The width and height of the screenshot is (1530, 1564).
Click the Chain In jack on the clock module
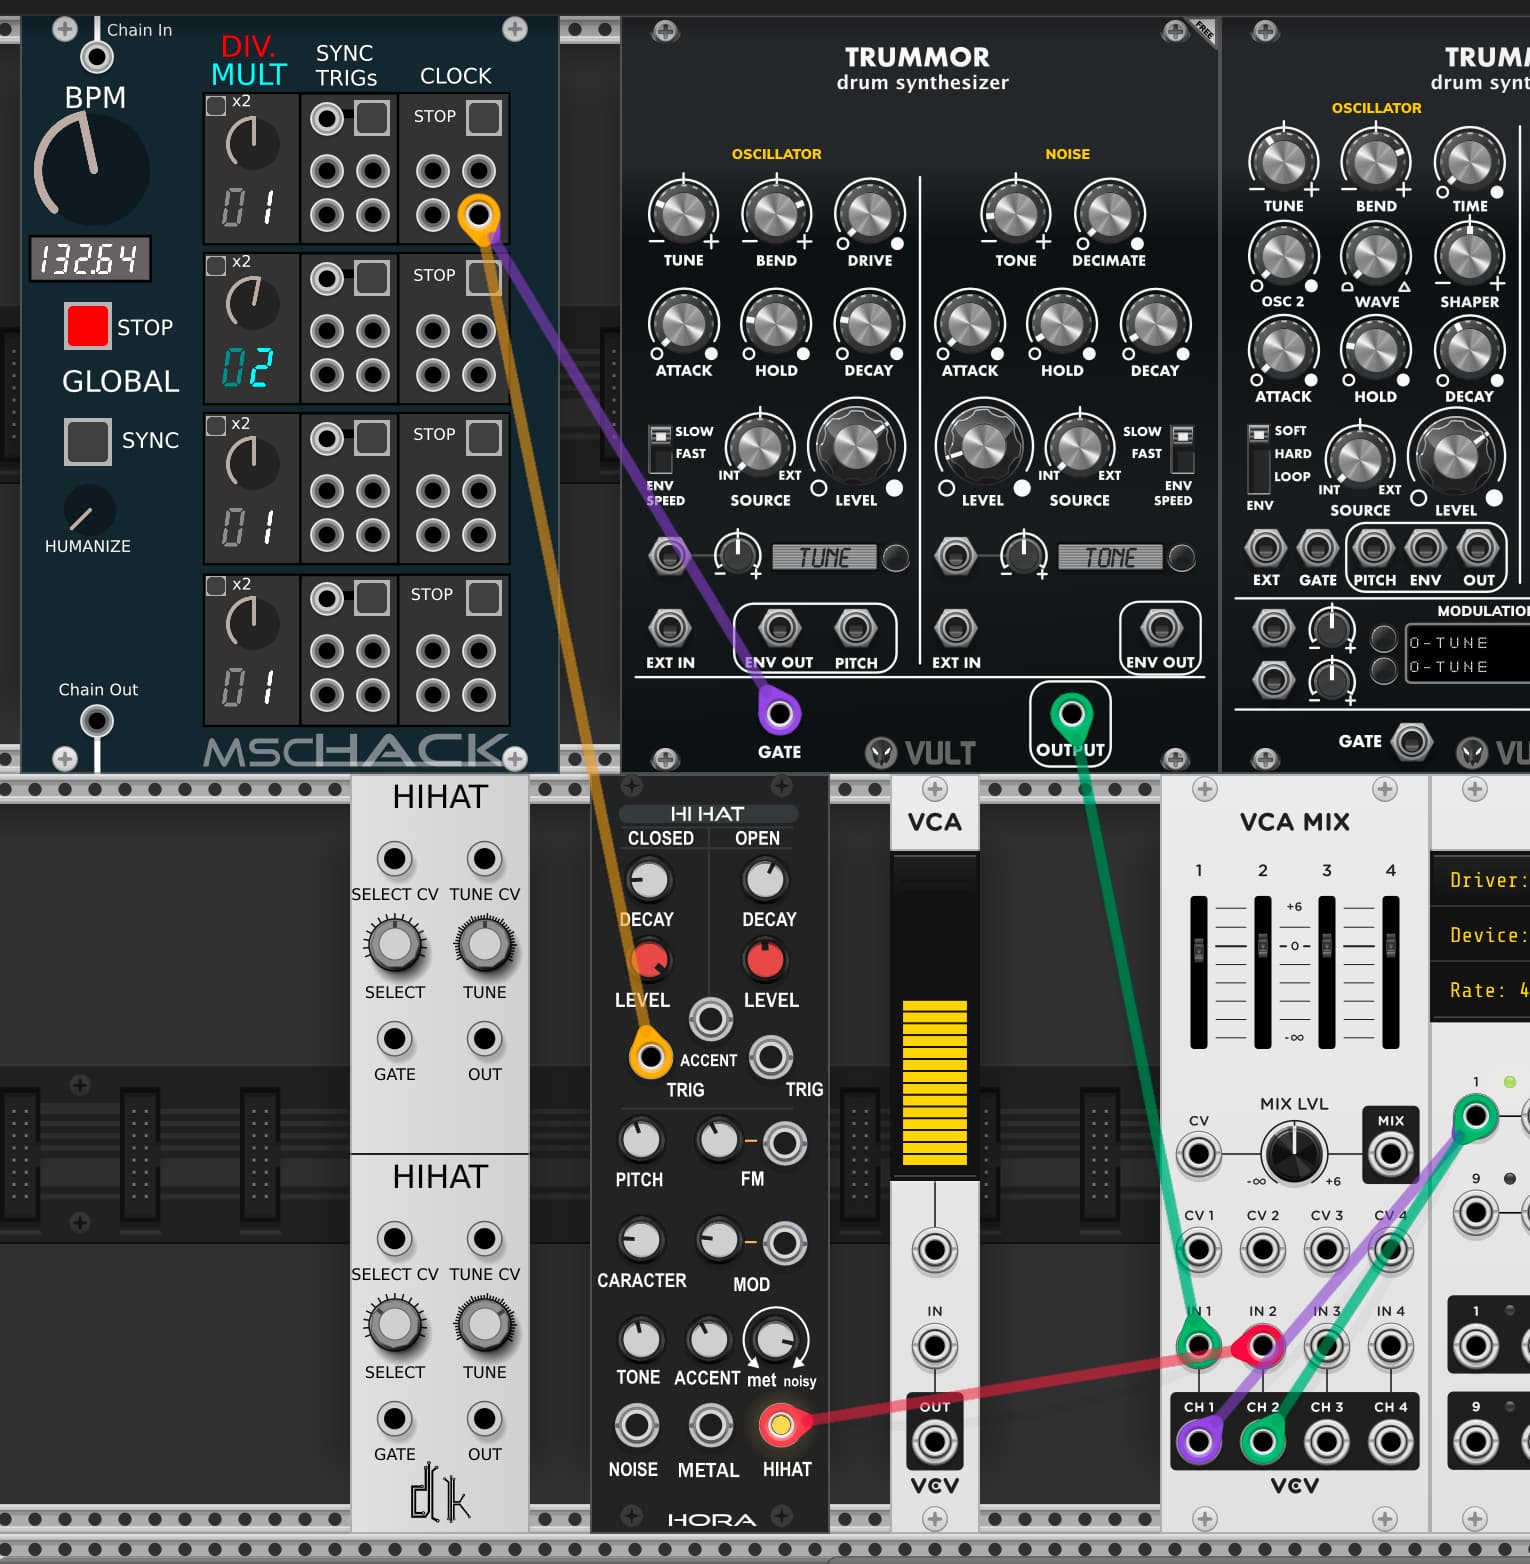point(96,57)
